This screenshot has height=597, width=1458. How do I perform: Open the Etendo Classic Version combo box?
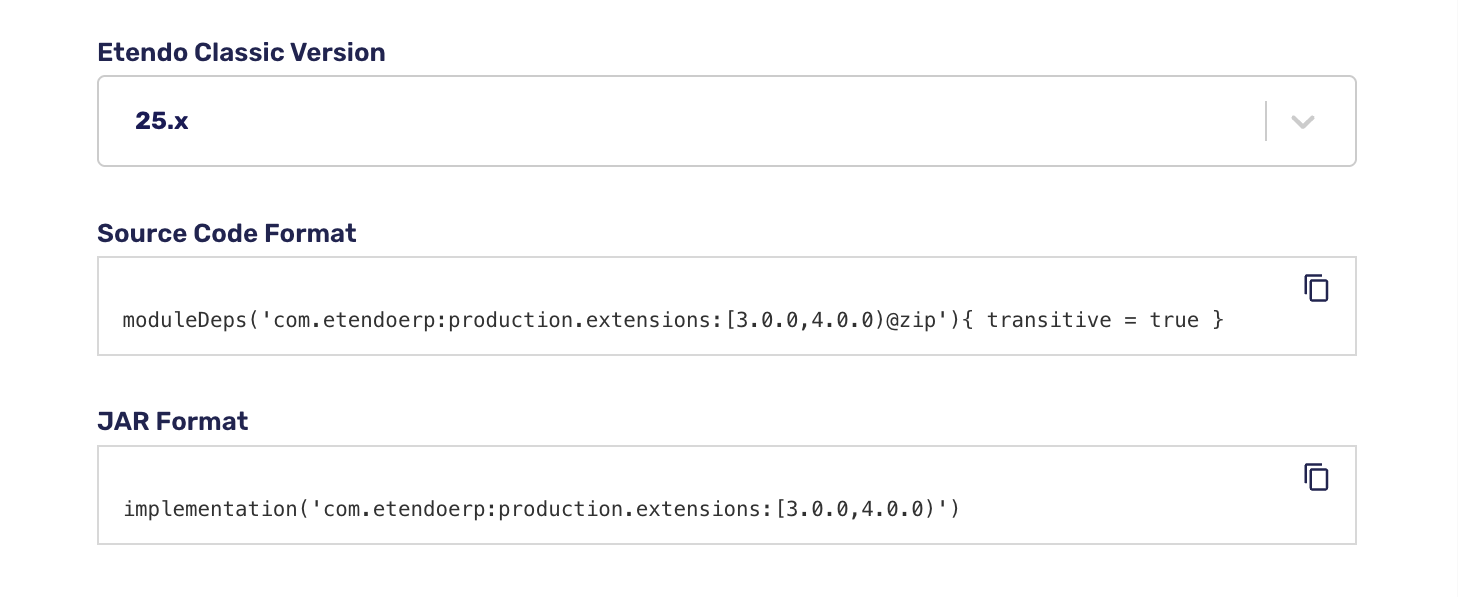click(x=726, y=121)
